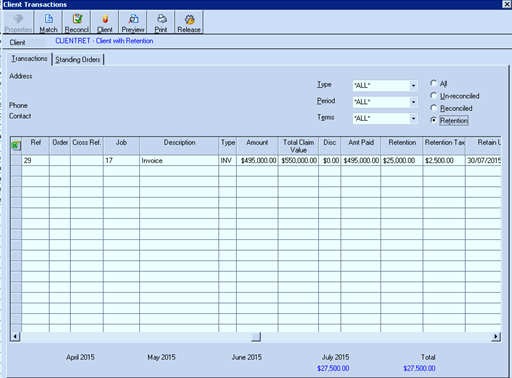Click the Match toolbar icon
The width and height of the screenshot is (512, 378).
tap(48, 23)
